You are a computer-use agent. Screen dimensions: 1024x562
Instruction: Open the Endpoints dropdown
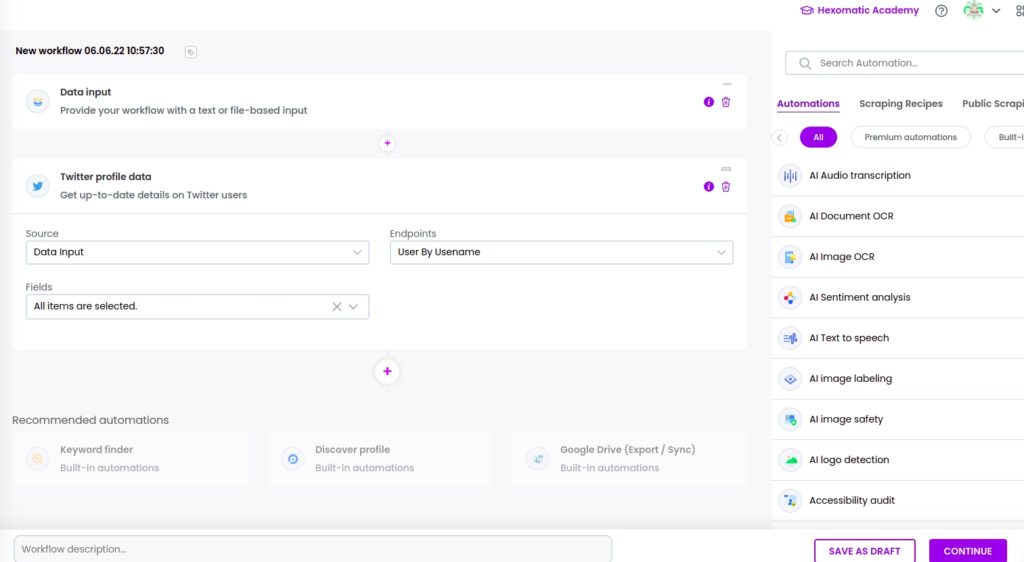pos(562,253)
